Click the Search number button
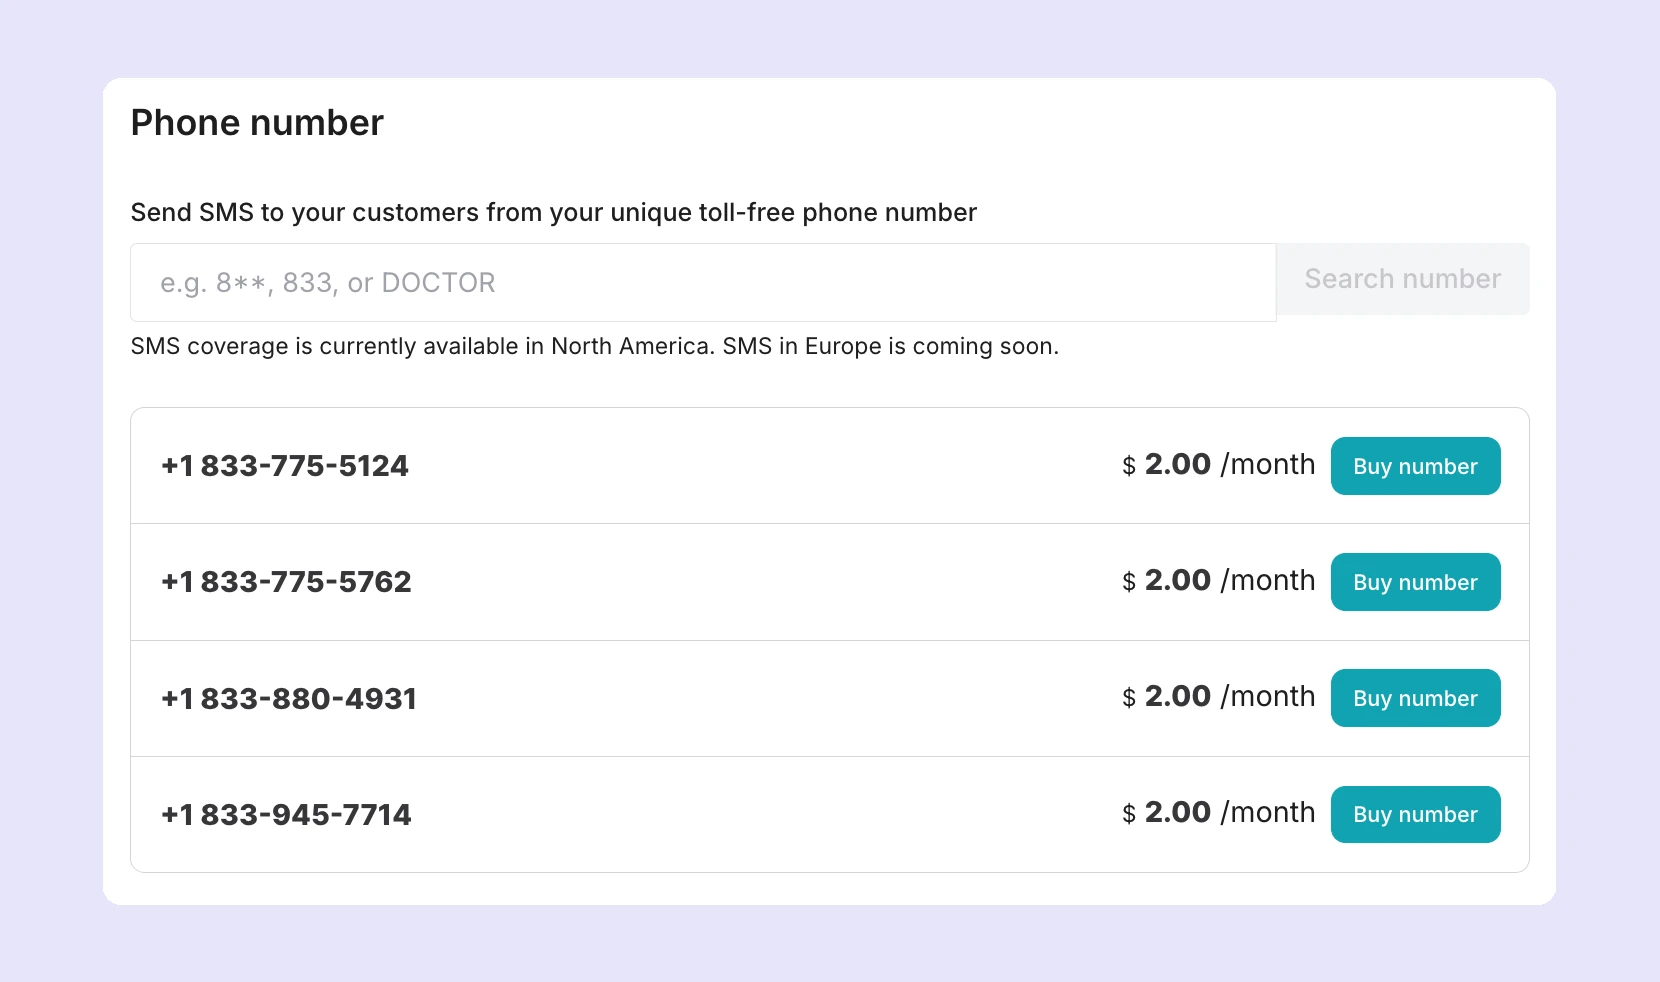The height and width of the screenshot is (982, 1660). click(1402, 279)
